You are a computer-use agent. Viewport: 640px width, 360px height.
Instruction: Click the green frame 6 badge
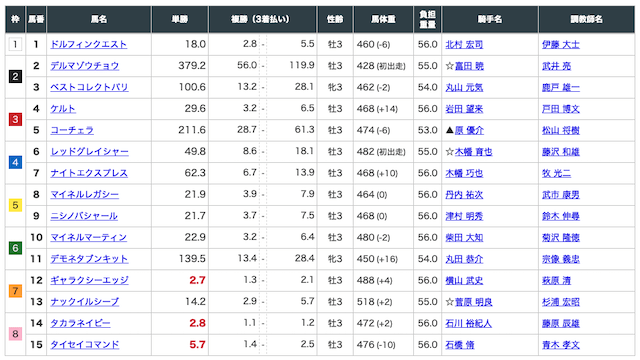(x=15, y=248)
